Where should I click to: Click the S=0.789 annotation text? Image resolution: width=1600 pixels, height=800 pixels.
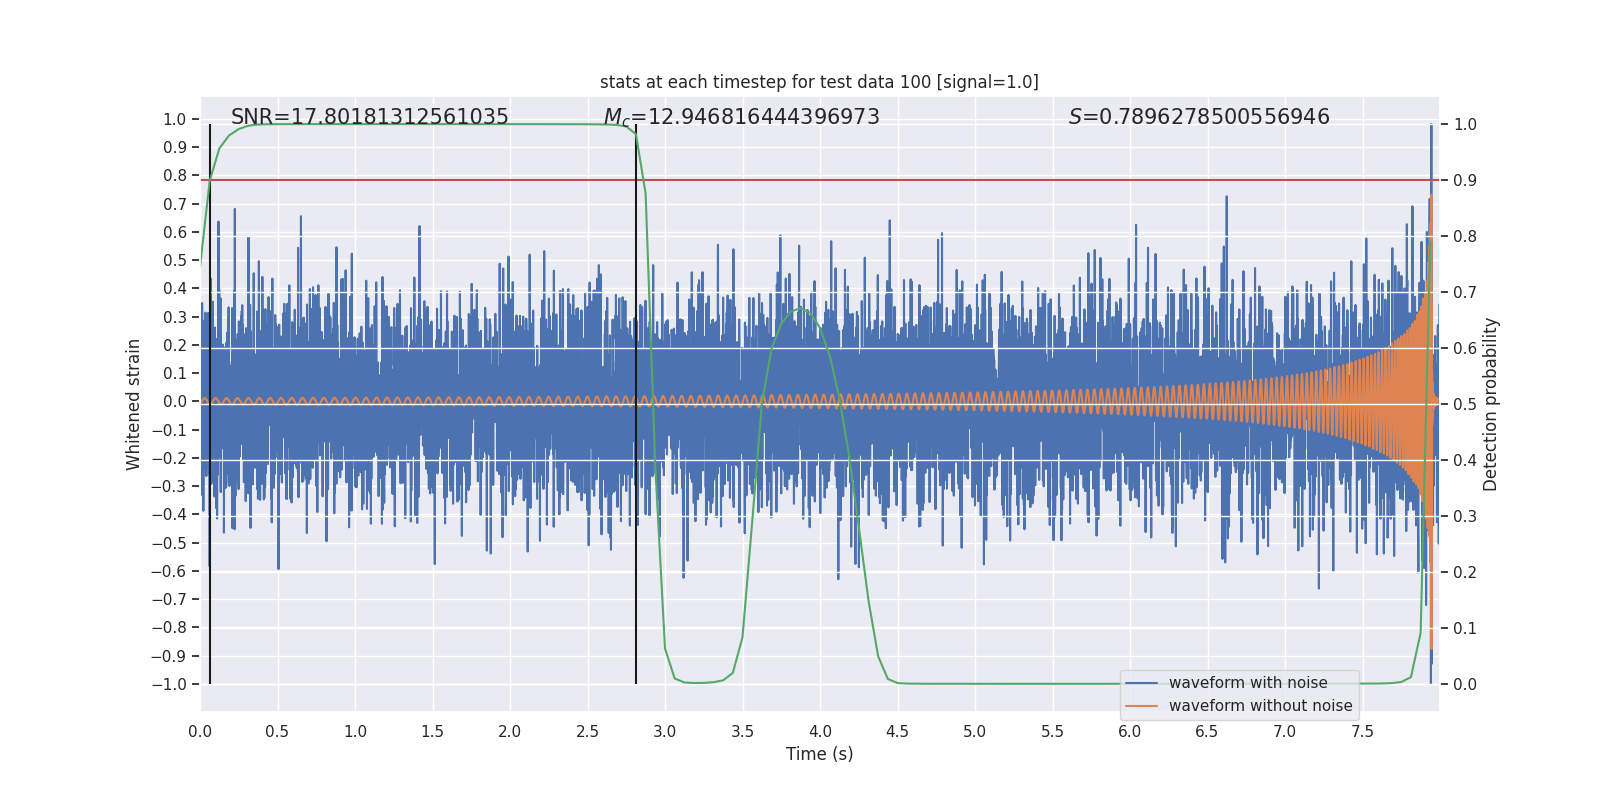click(1199, 117)
